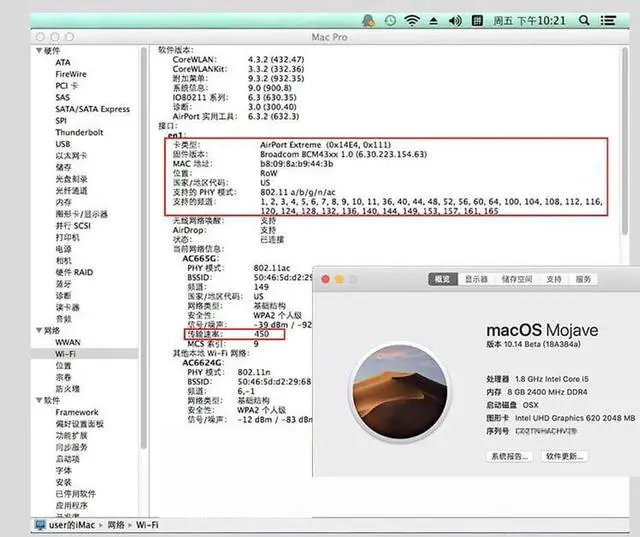Click the computer icon in bottom path bar
The image size is (640, 537).
point(40,525)
